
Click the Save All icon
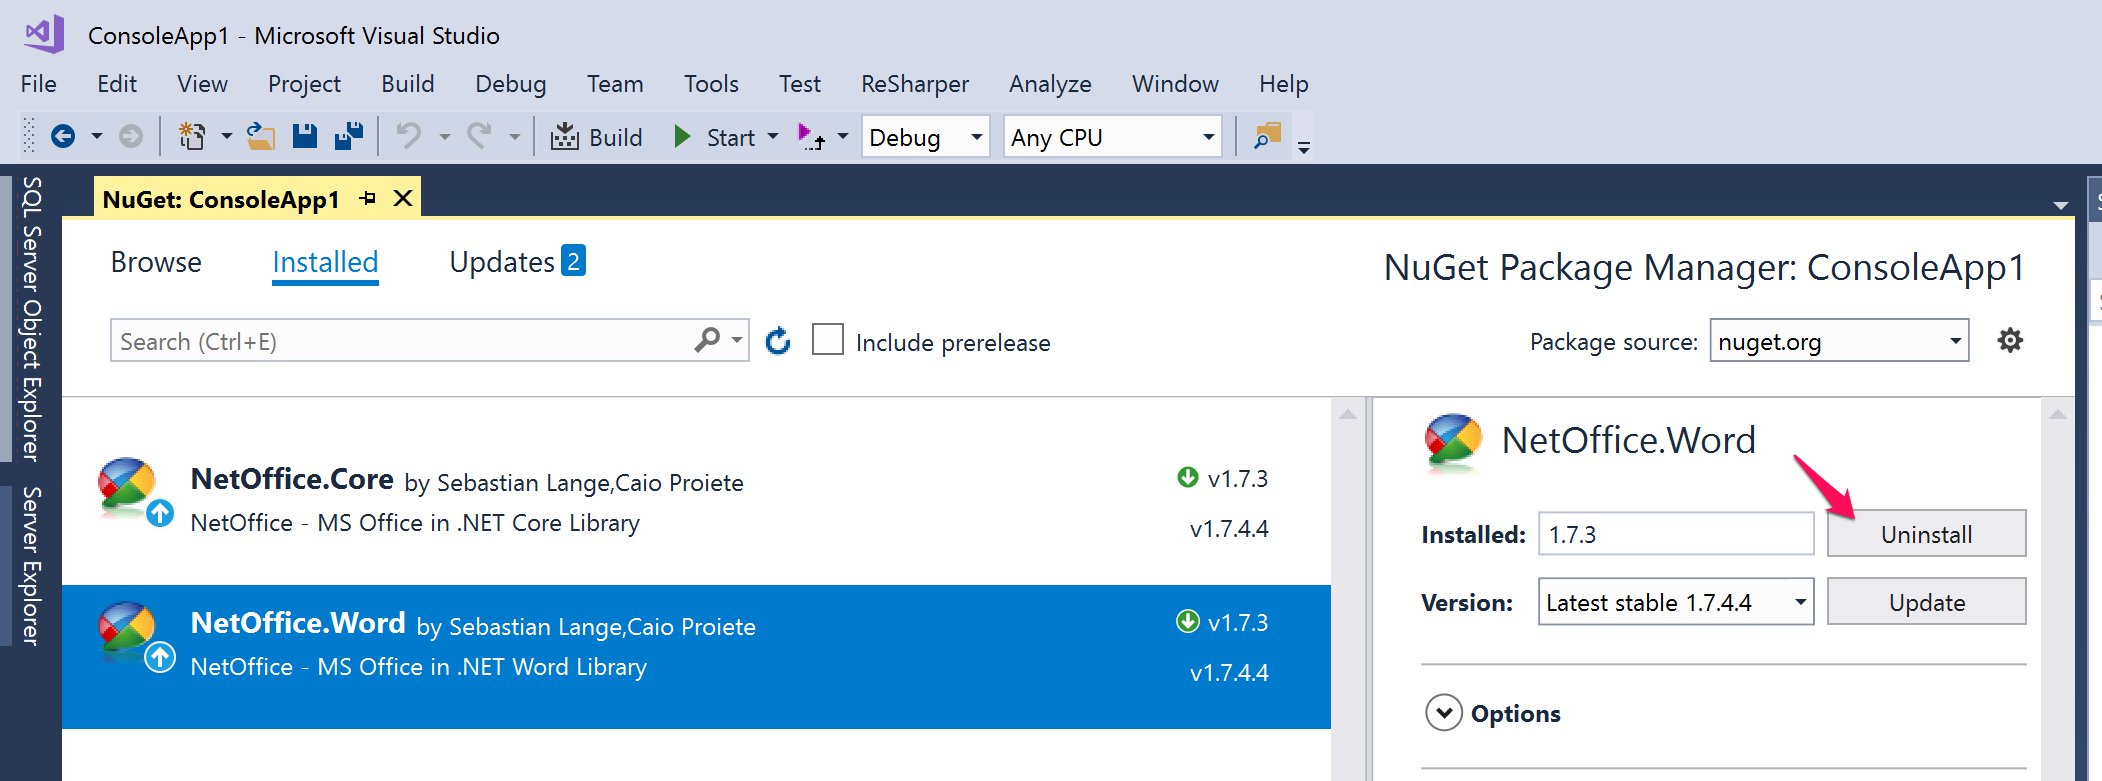[348, 136]
